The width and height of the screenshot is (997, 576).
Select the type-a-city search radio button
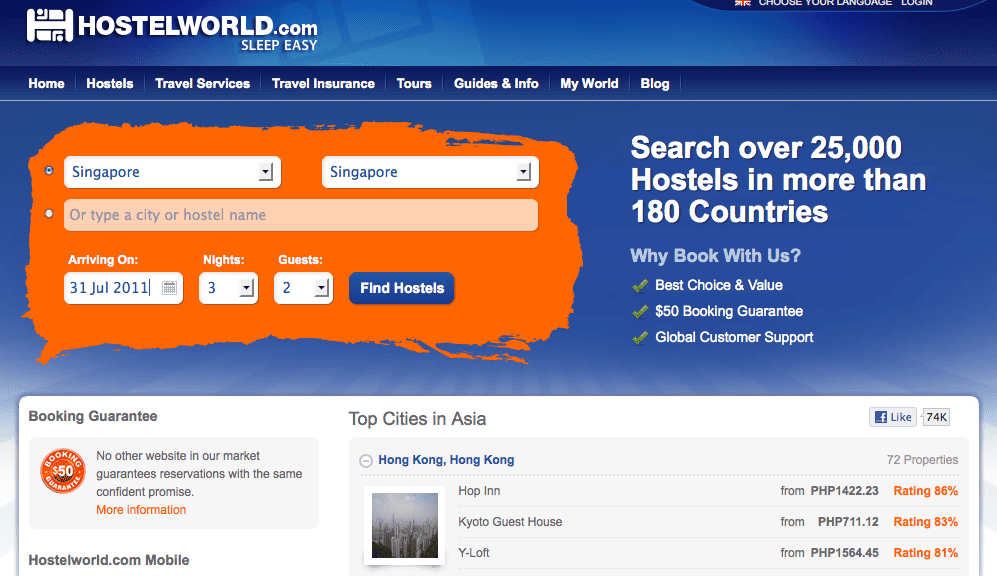pos(50,214)
